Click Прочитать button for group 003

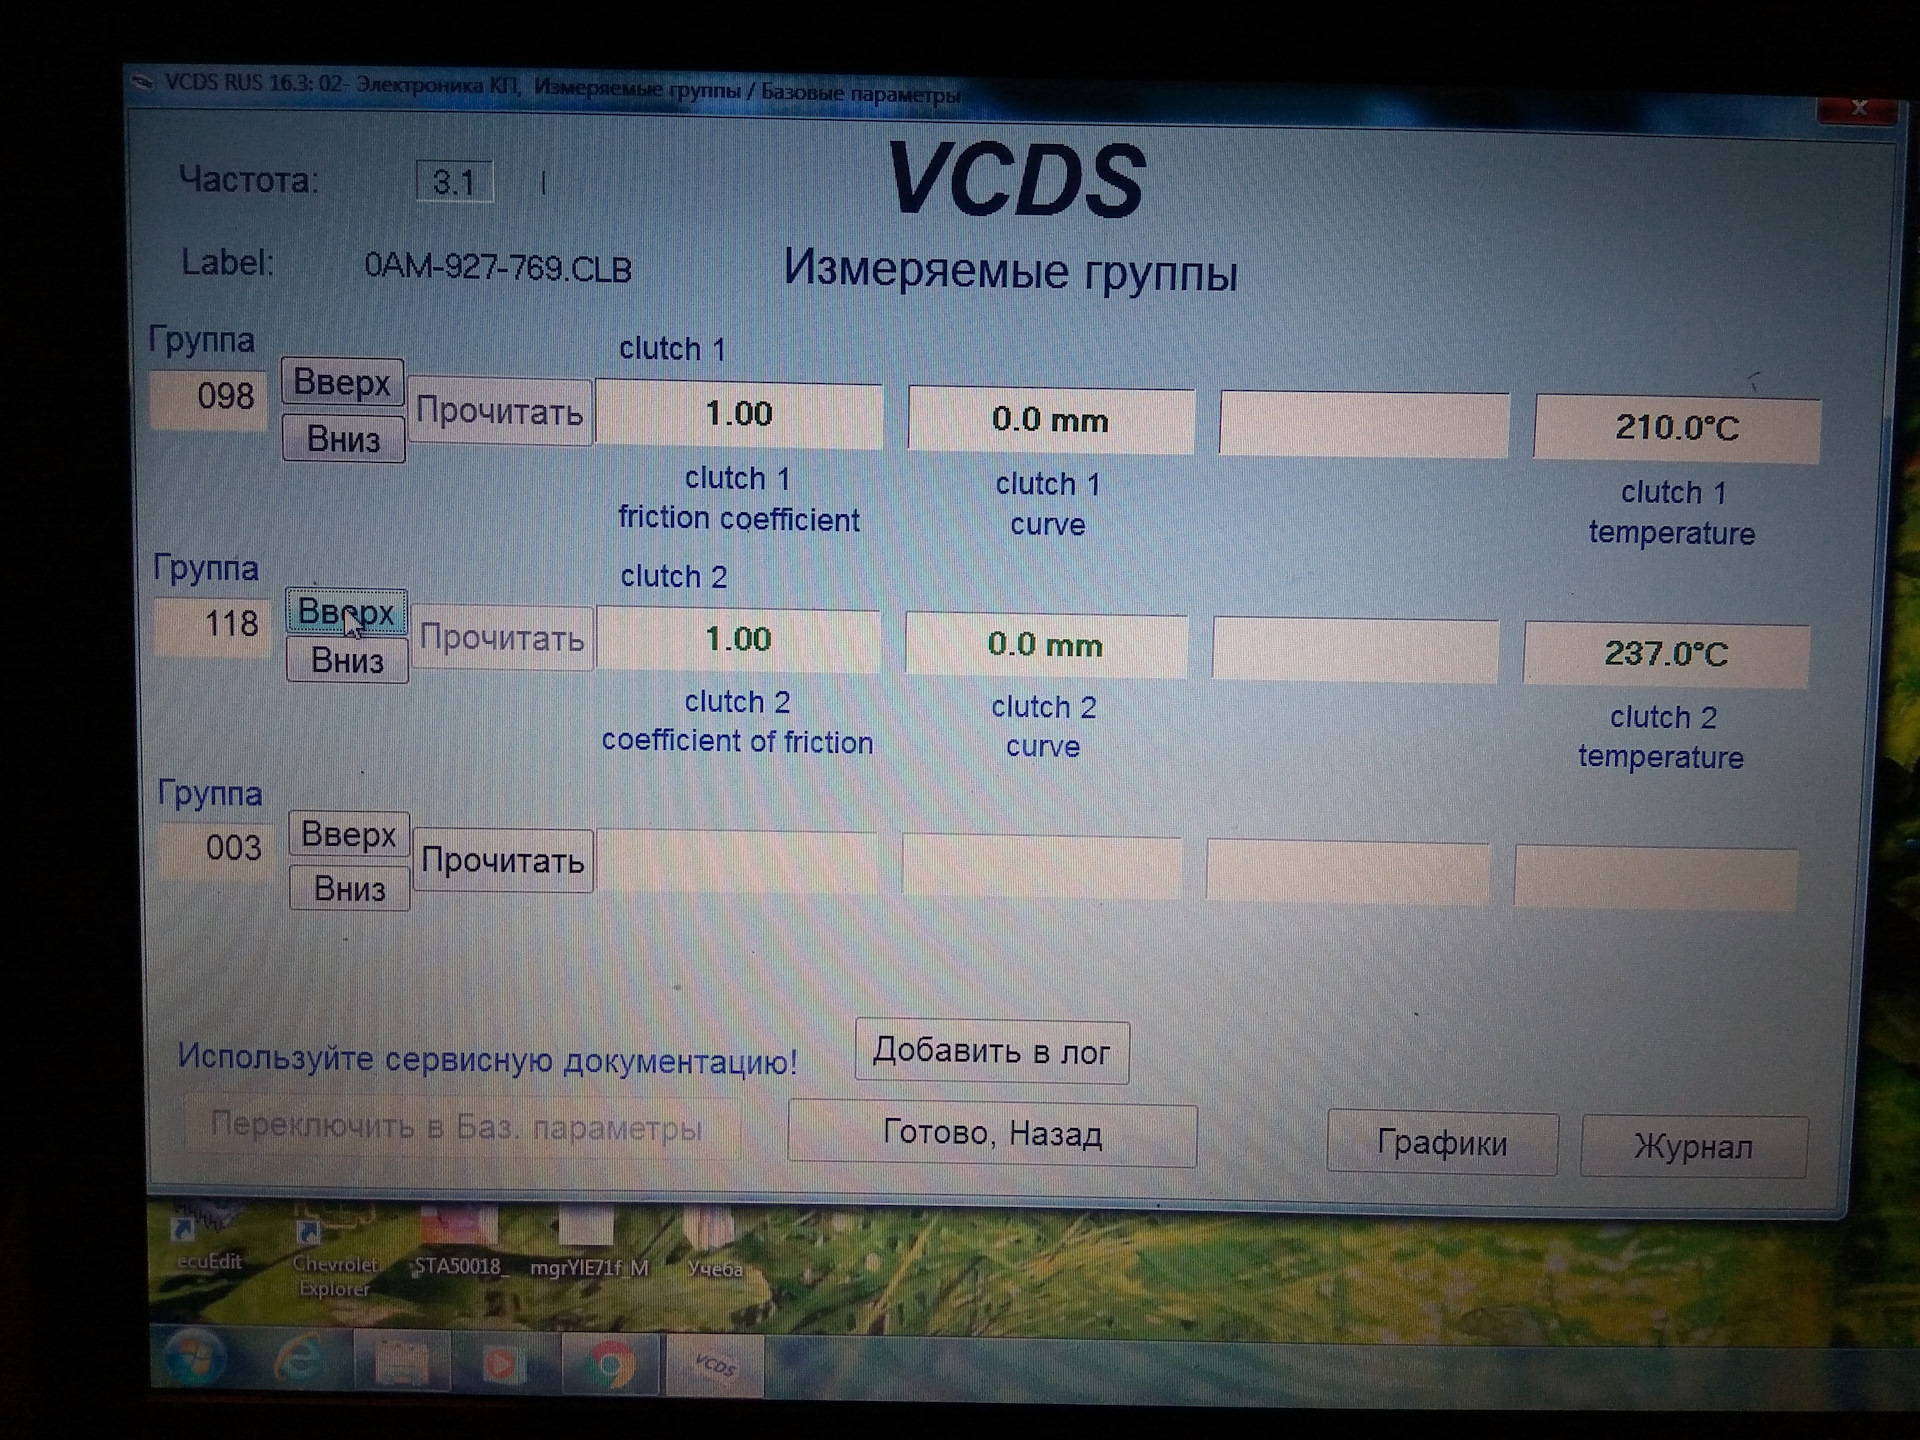tap(503, 860)
